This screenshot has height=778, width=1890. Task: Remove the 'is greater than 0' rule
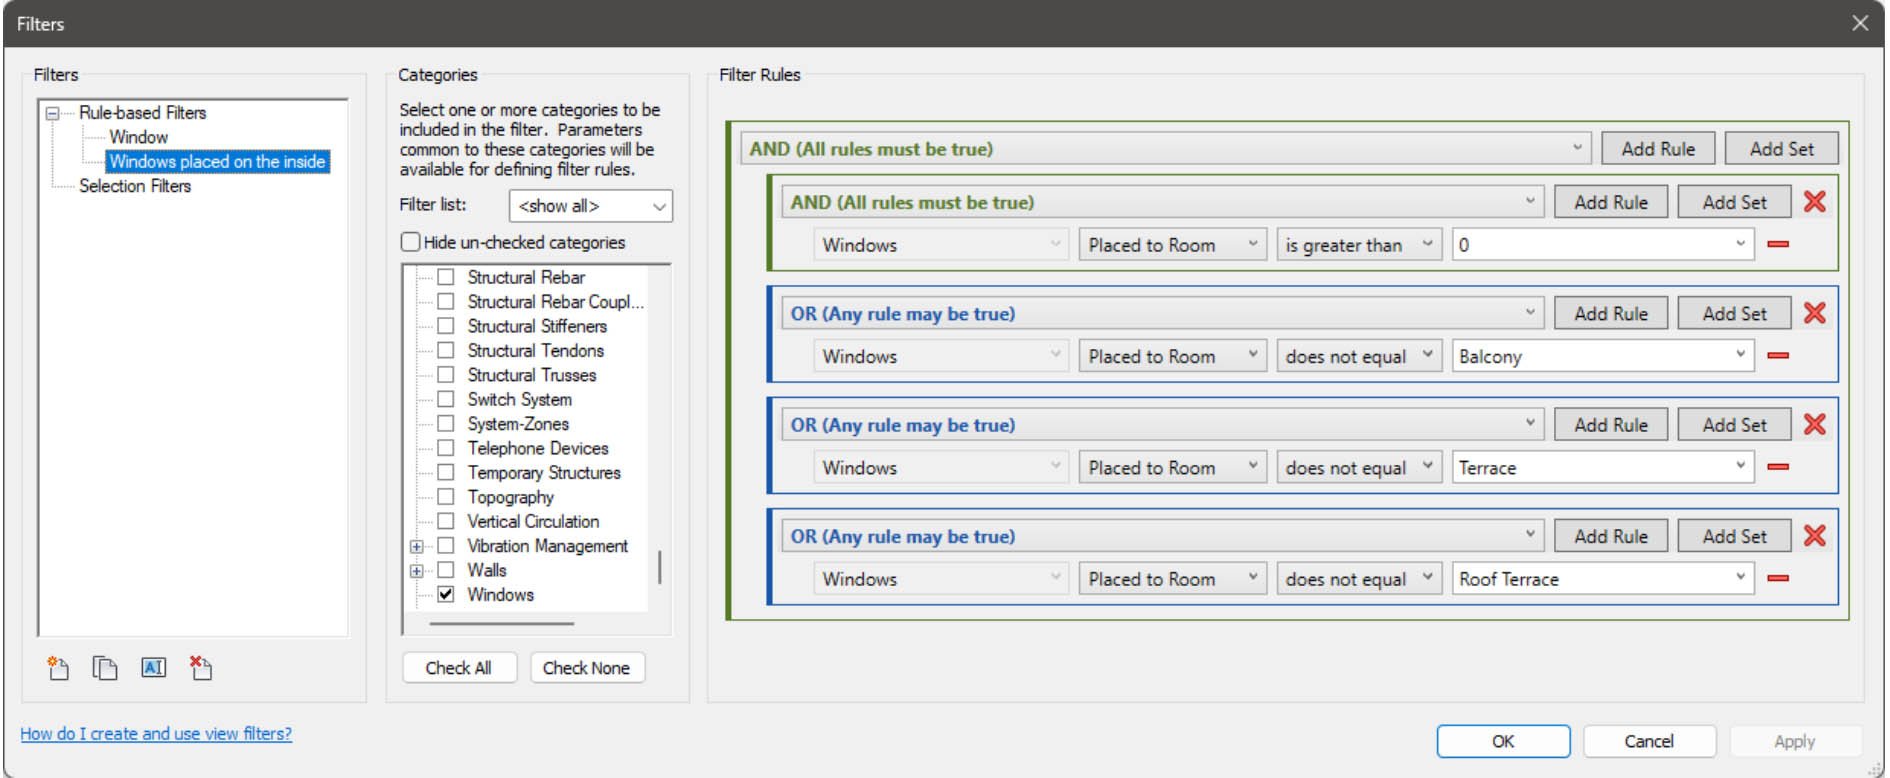tap(1778, 245)
